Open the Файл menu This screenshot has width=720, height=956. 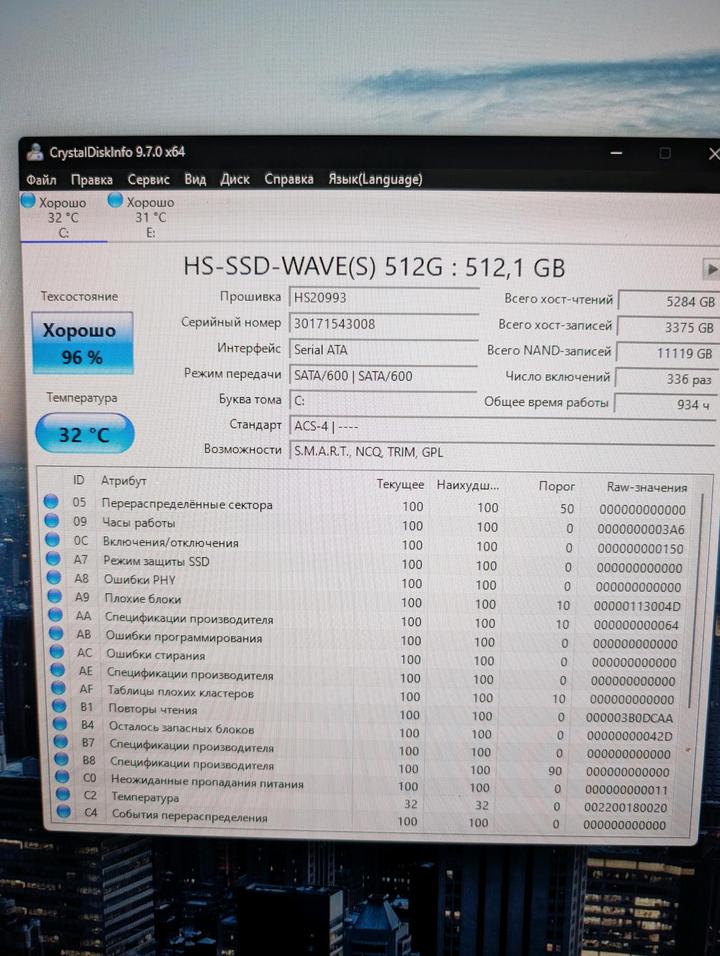[x=41, y=180]
